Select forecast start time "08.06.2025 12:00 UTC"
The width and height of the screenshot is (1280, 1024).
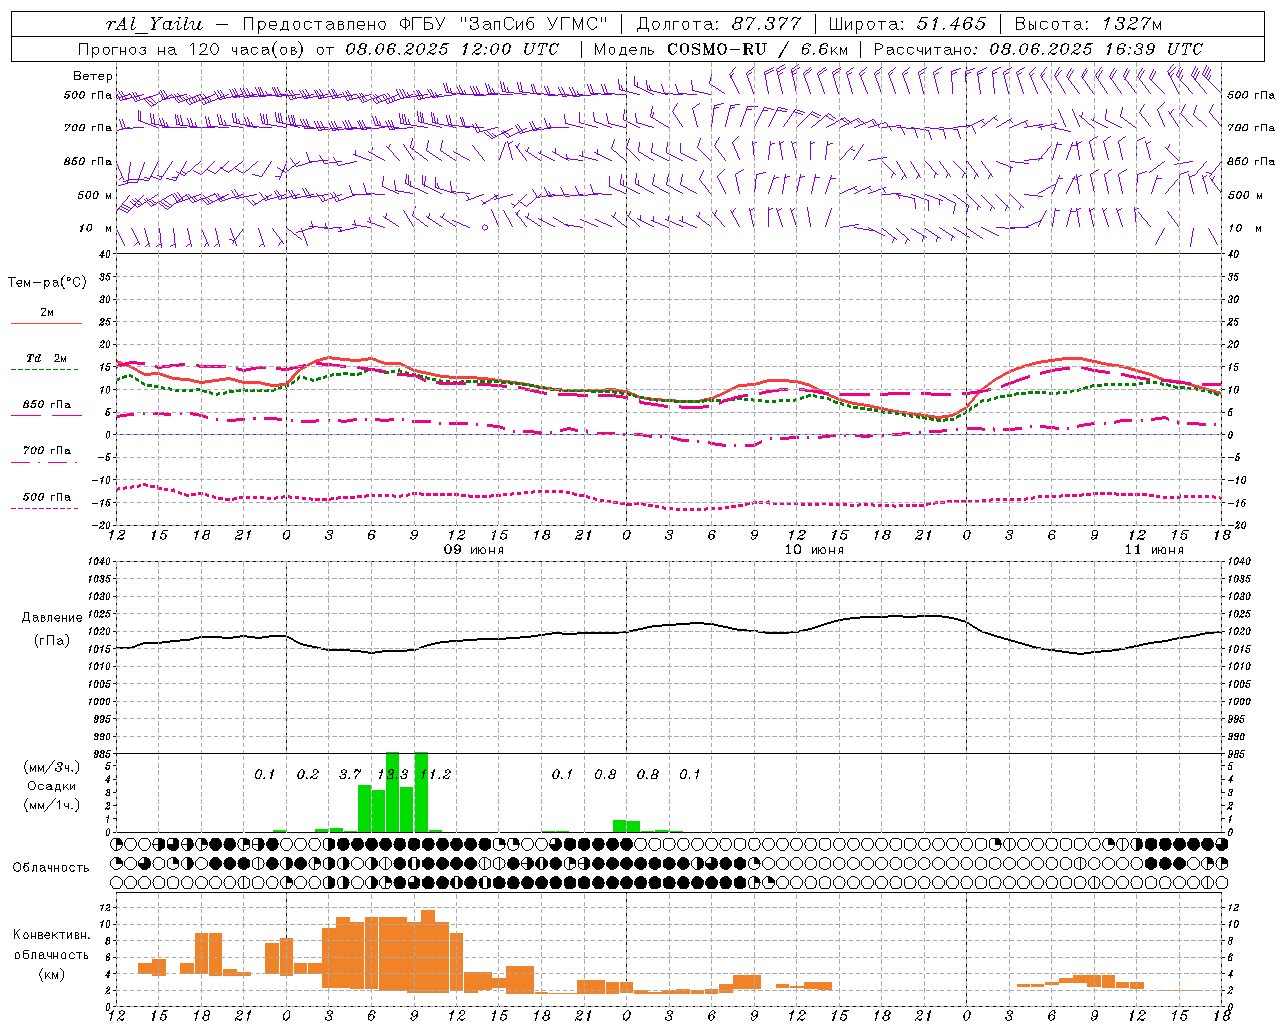(452, 49)
